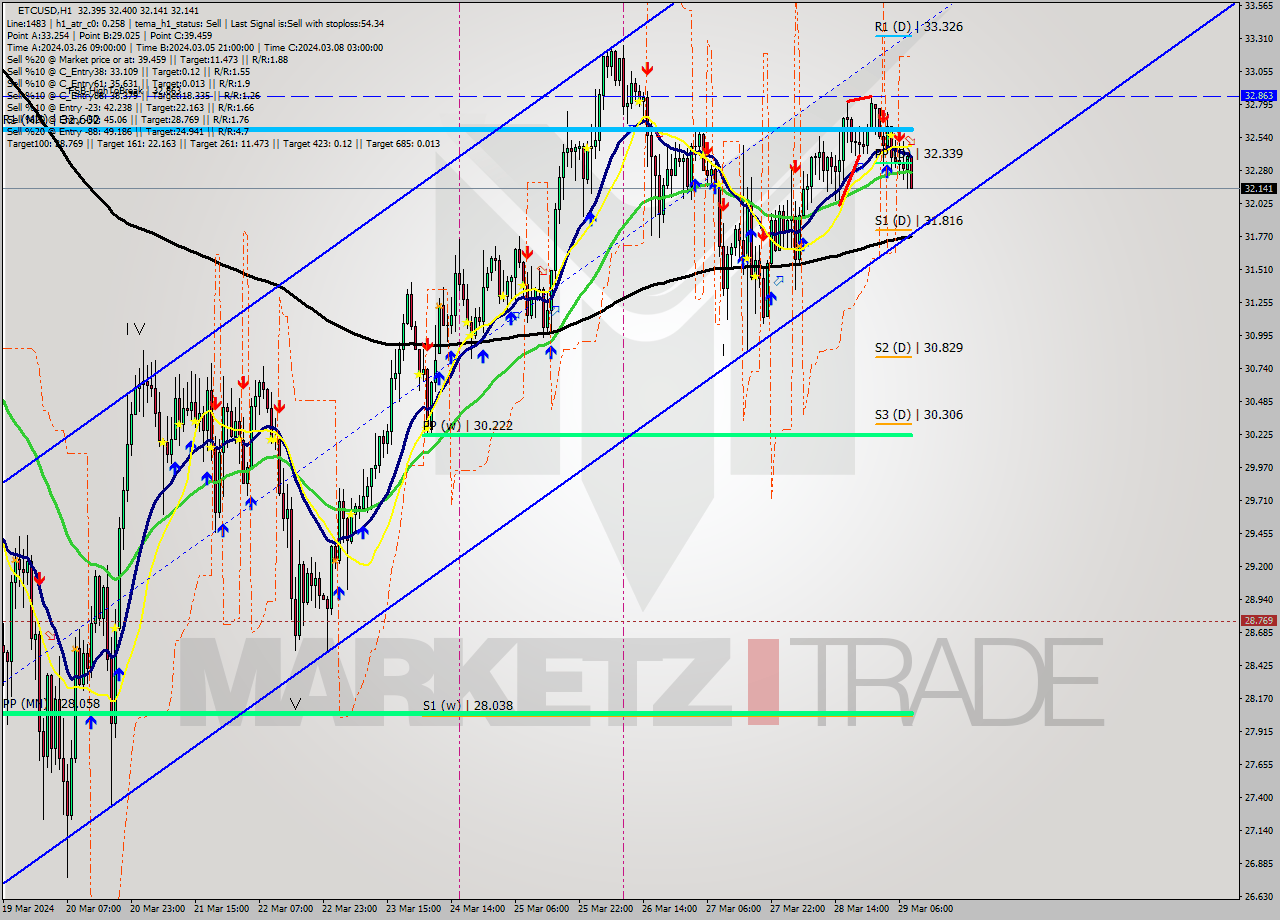This screenshot has height=920, width=1280.
Task: Click the '27 Mar 22:00' time label
Action: [797, 909]
